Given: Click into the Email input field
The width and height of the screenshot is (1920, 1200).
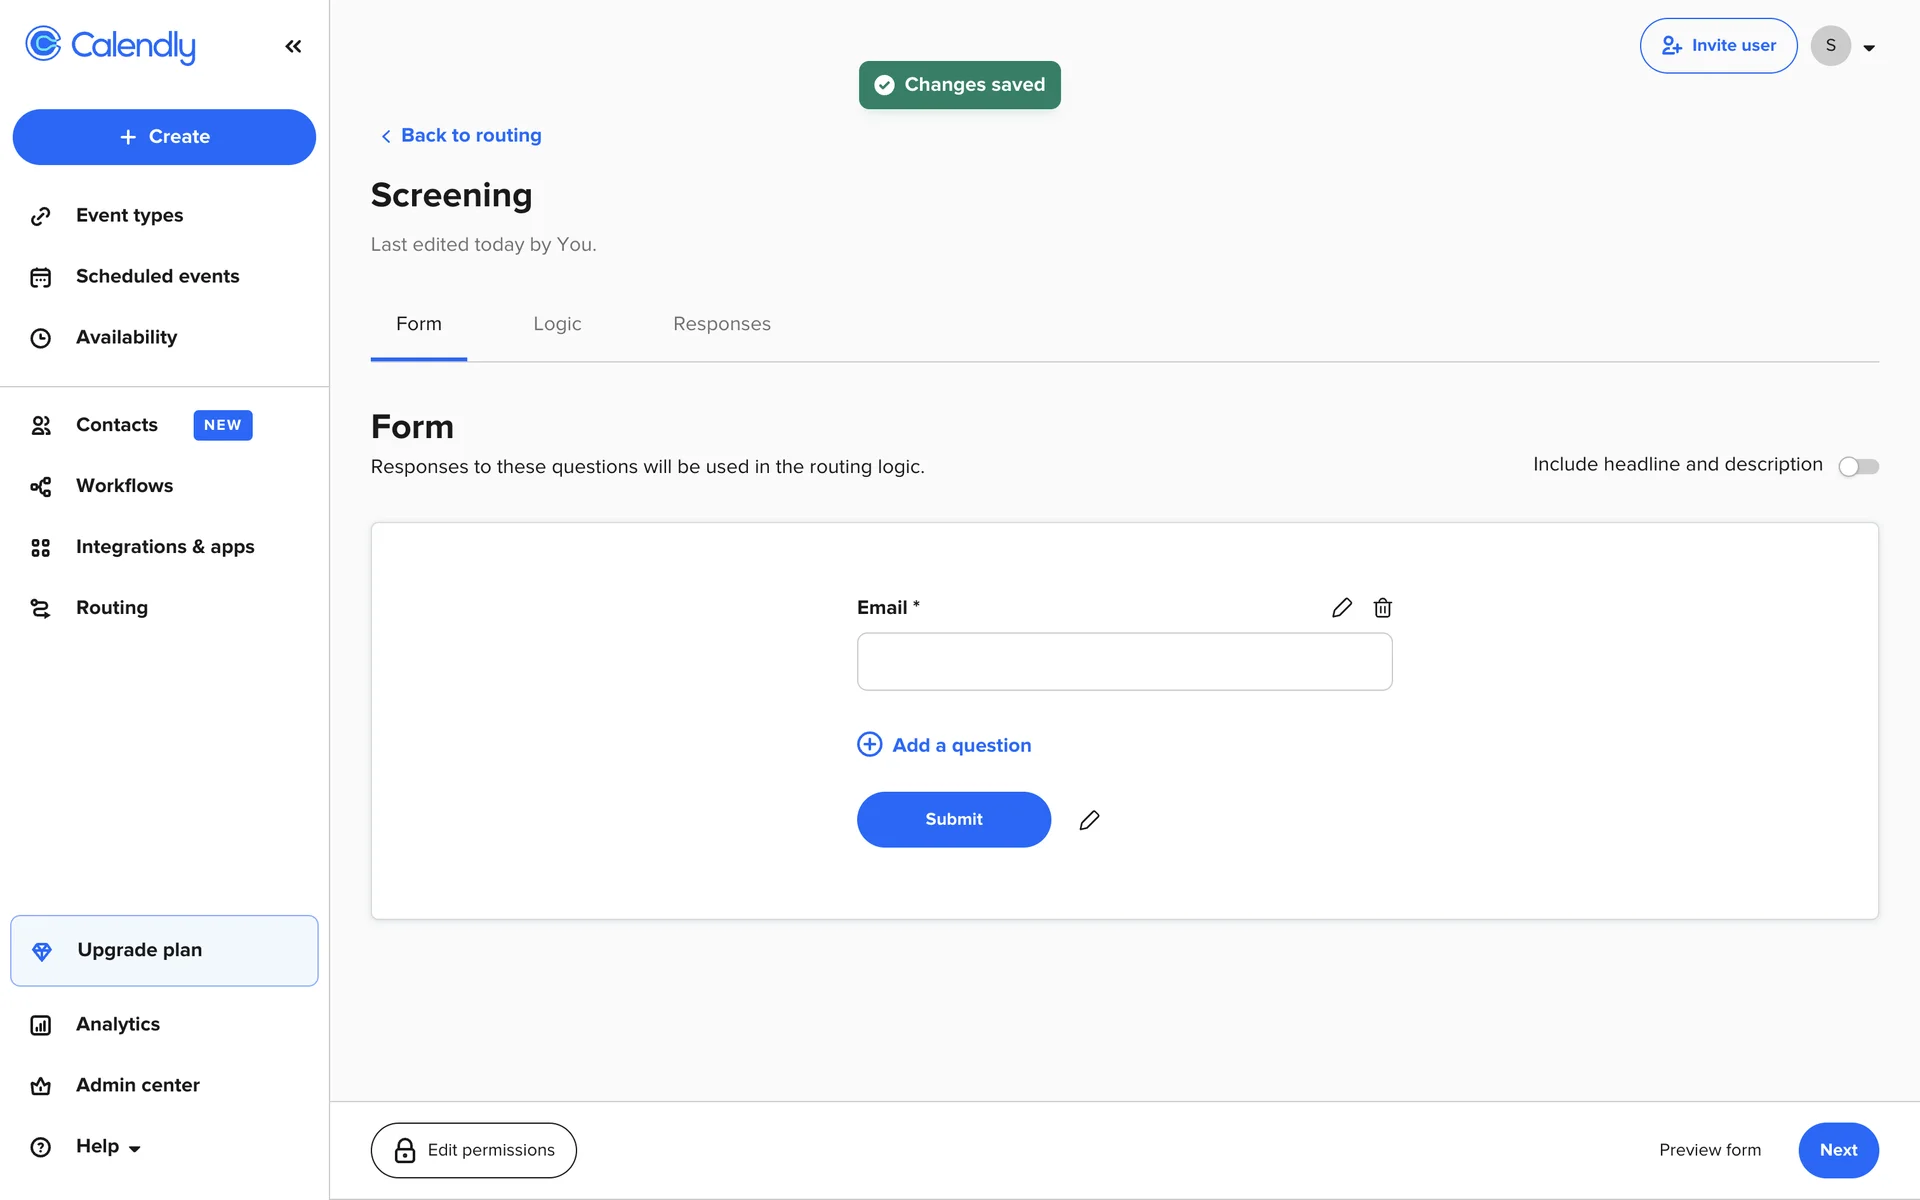Looking at the screenshot, I should click(x=1124, y=662).
